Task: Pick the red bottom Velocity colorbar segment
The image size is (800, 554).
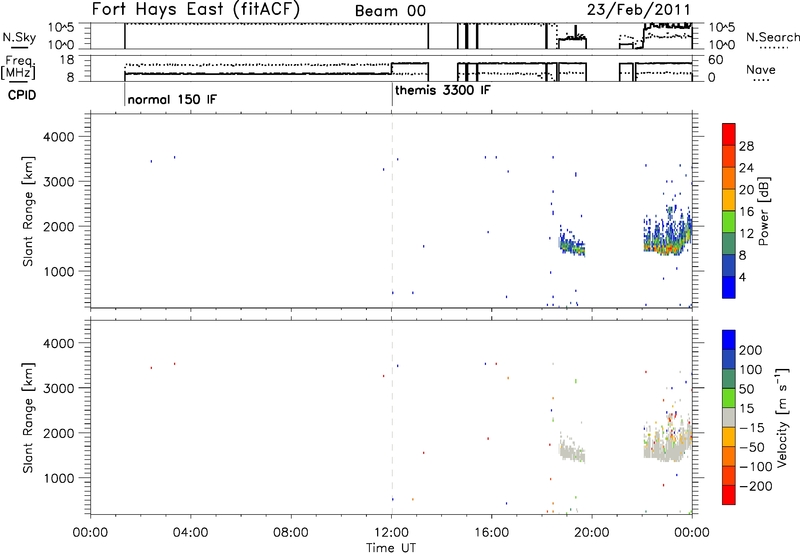Action: coord(729,494)
